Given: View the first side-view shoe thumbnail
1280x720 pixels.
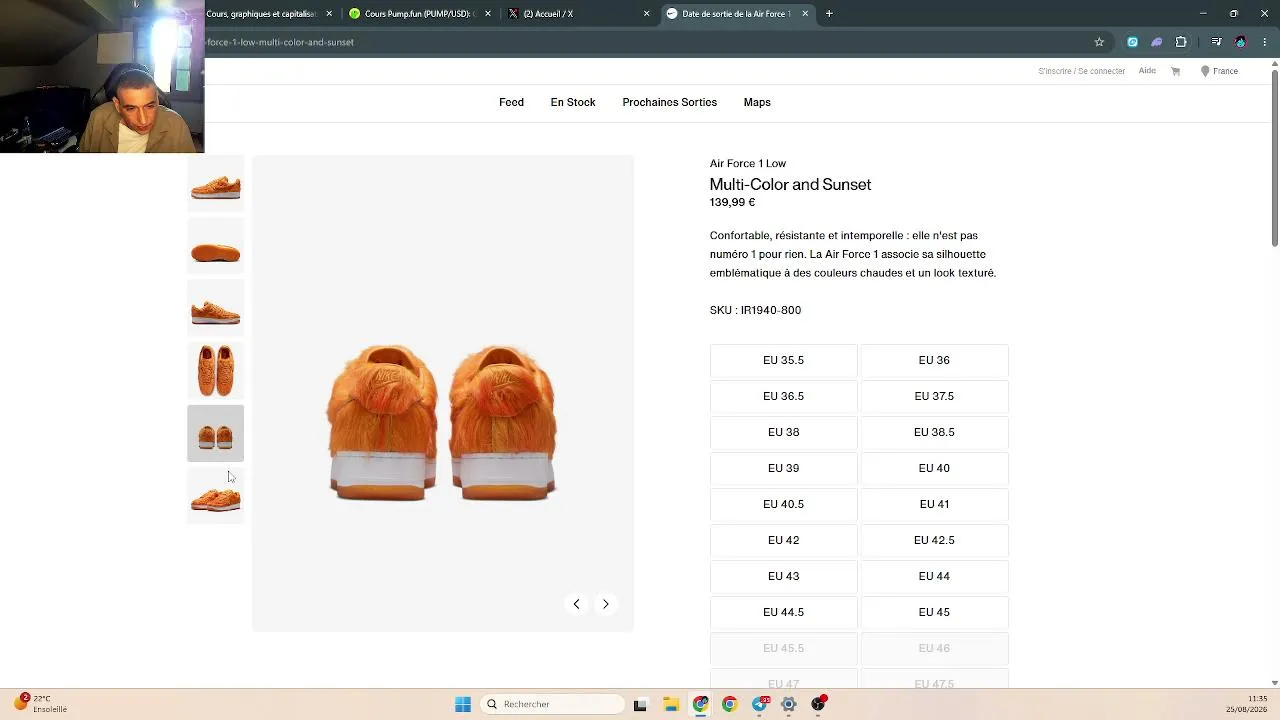Looking at the screenshot, I should click(215, 185).
